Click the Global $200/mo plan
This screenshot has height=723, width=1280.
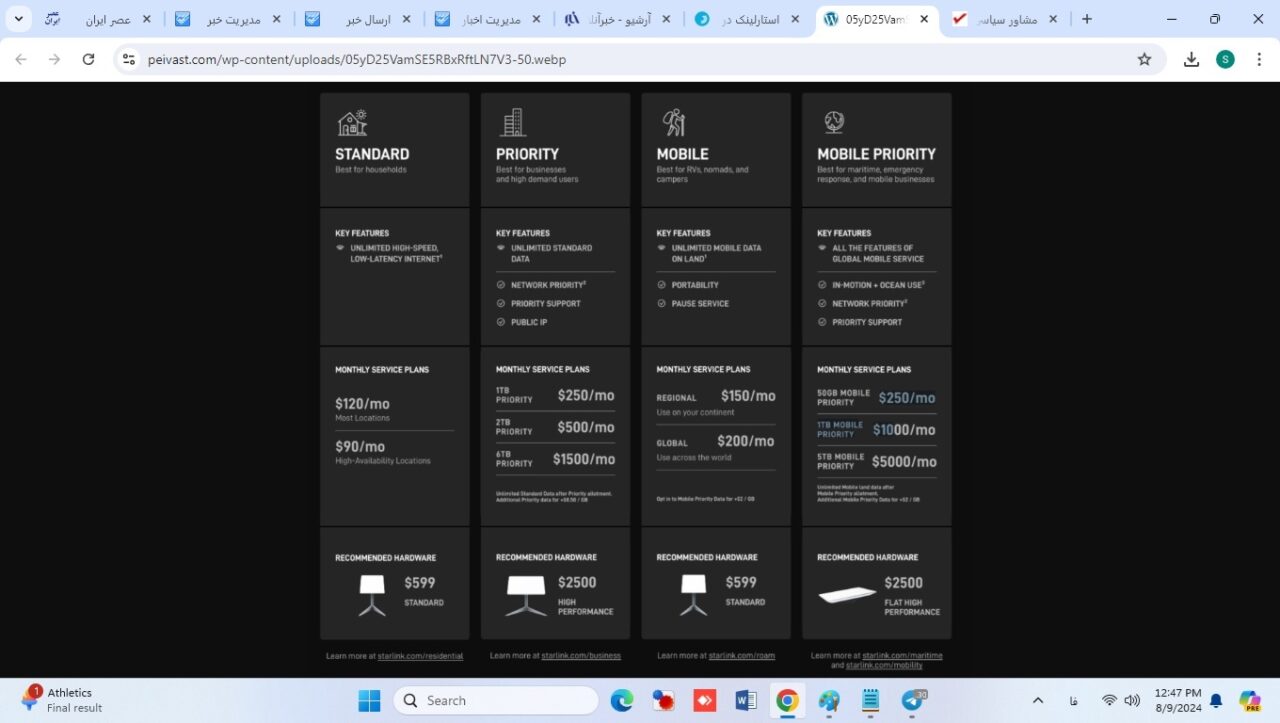tap(716, 447)
